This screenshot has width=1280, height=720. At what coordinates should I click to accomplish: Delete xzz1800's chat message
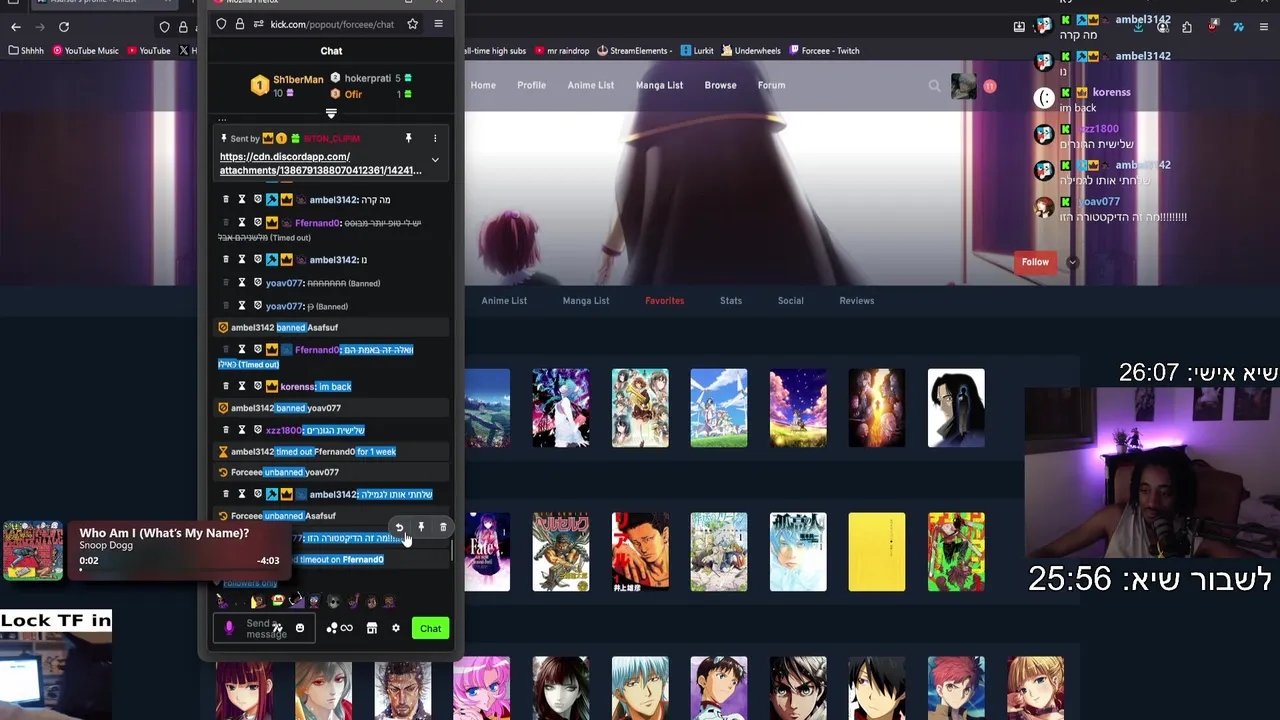click(x=226, y=430)
